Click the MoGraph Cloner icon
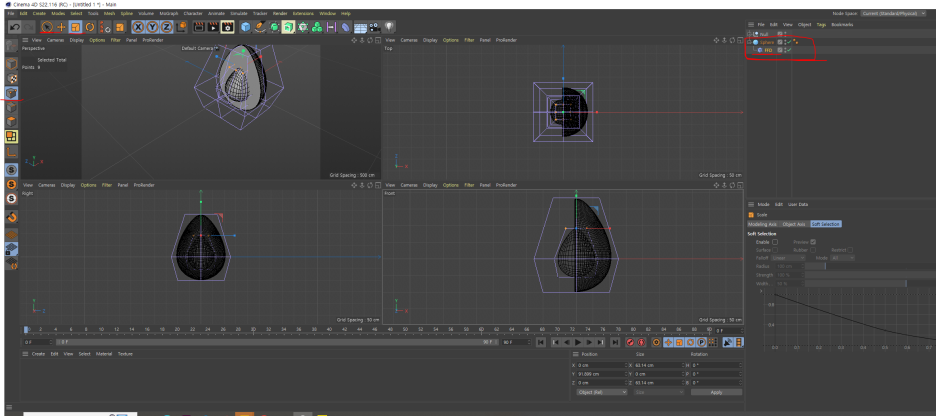The width and height of the screenshot is (936, 416). pyautogui.click(x=303, y=27)
